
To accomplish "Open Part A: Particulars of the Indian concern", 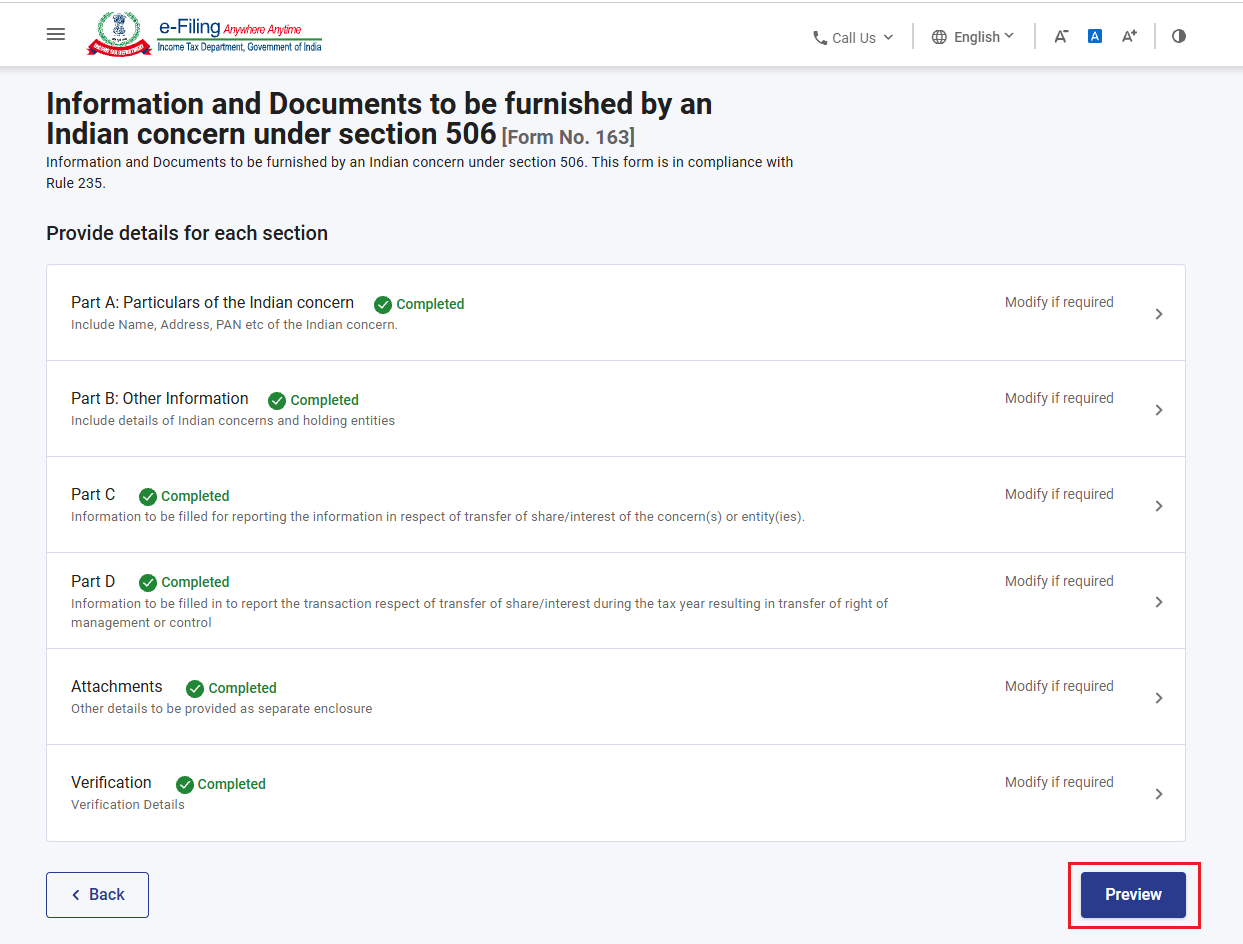I will pyautogui.click(x=615, y=313).
